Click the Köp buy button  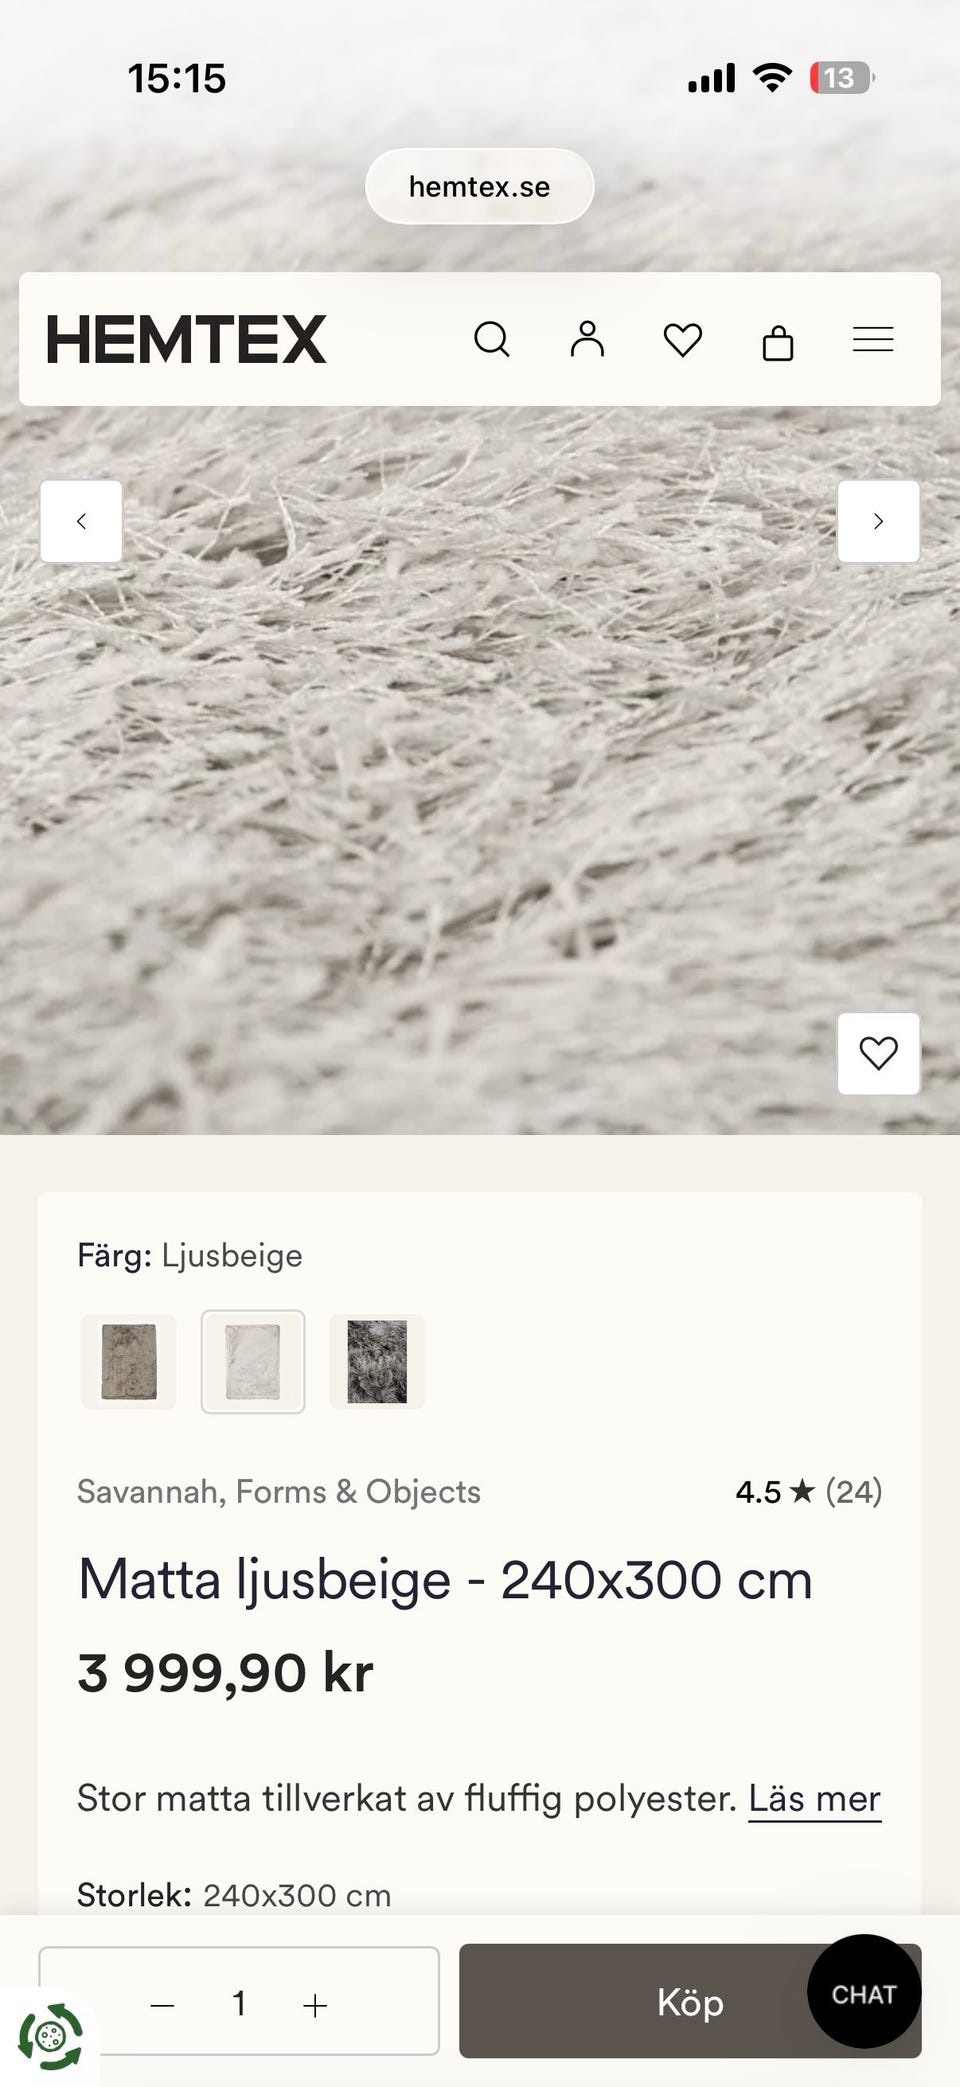coord(690,2002)
